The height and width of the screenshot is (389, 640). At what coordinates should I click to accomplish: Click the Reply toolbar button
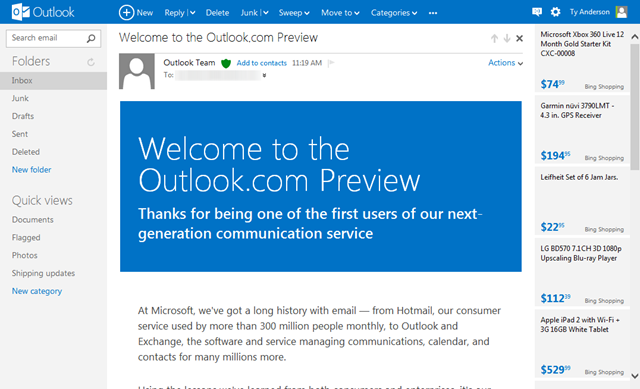coord(174,13)
